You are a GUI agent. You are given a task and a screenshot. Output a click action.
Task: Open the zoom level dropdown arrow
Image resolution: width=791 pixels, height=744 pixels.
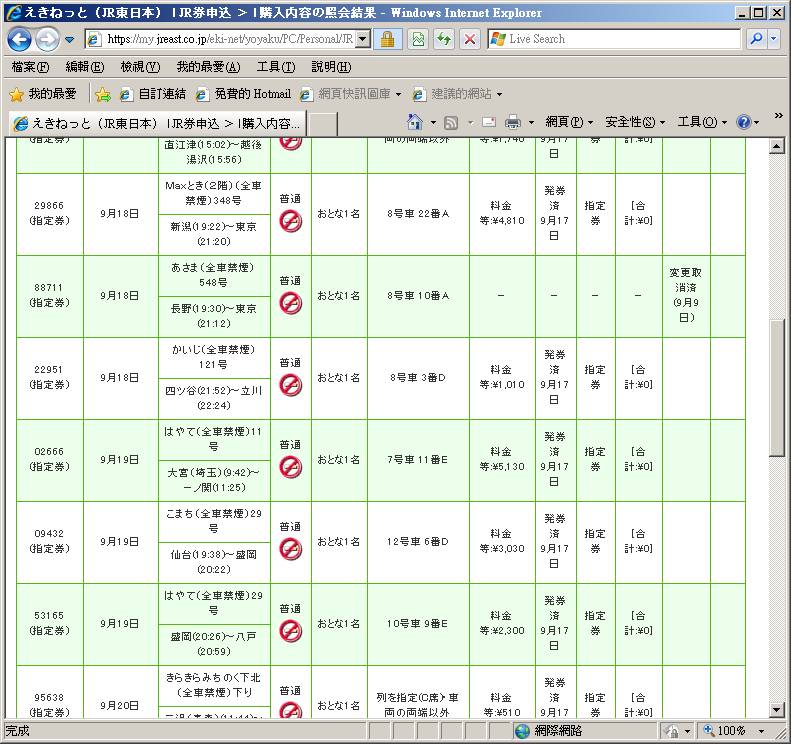pos(761,731)
